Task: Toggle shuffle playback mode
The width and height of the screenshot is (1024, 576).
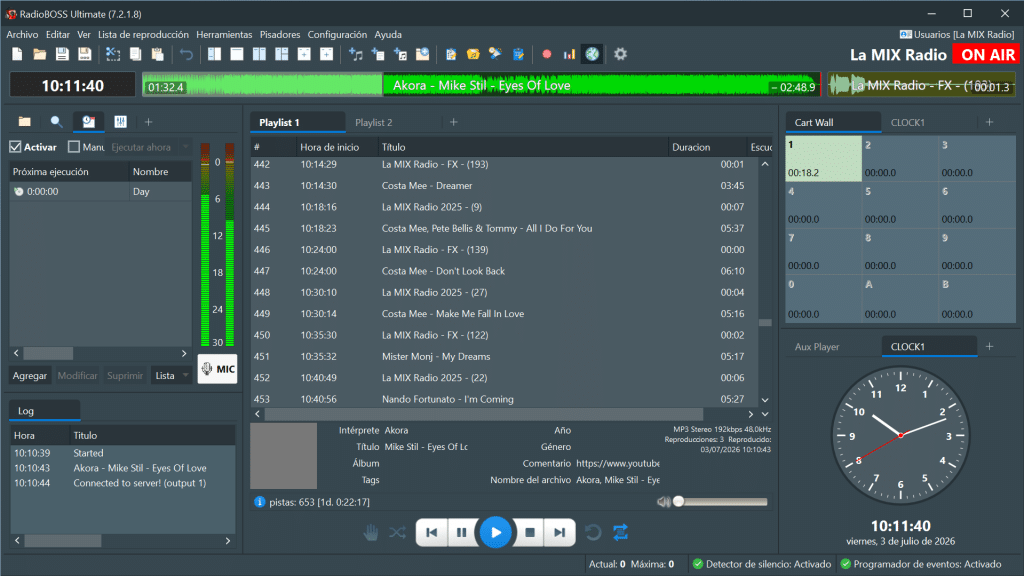Action: click(x=397, y=532)
